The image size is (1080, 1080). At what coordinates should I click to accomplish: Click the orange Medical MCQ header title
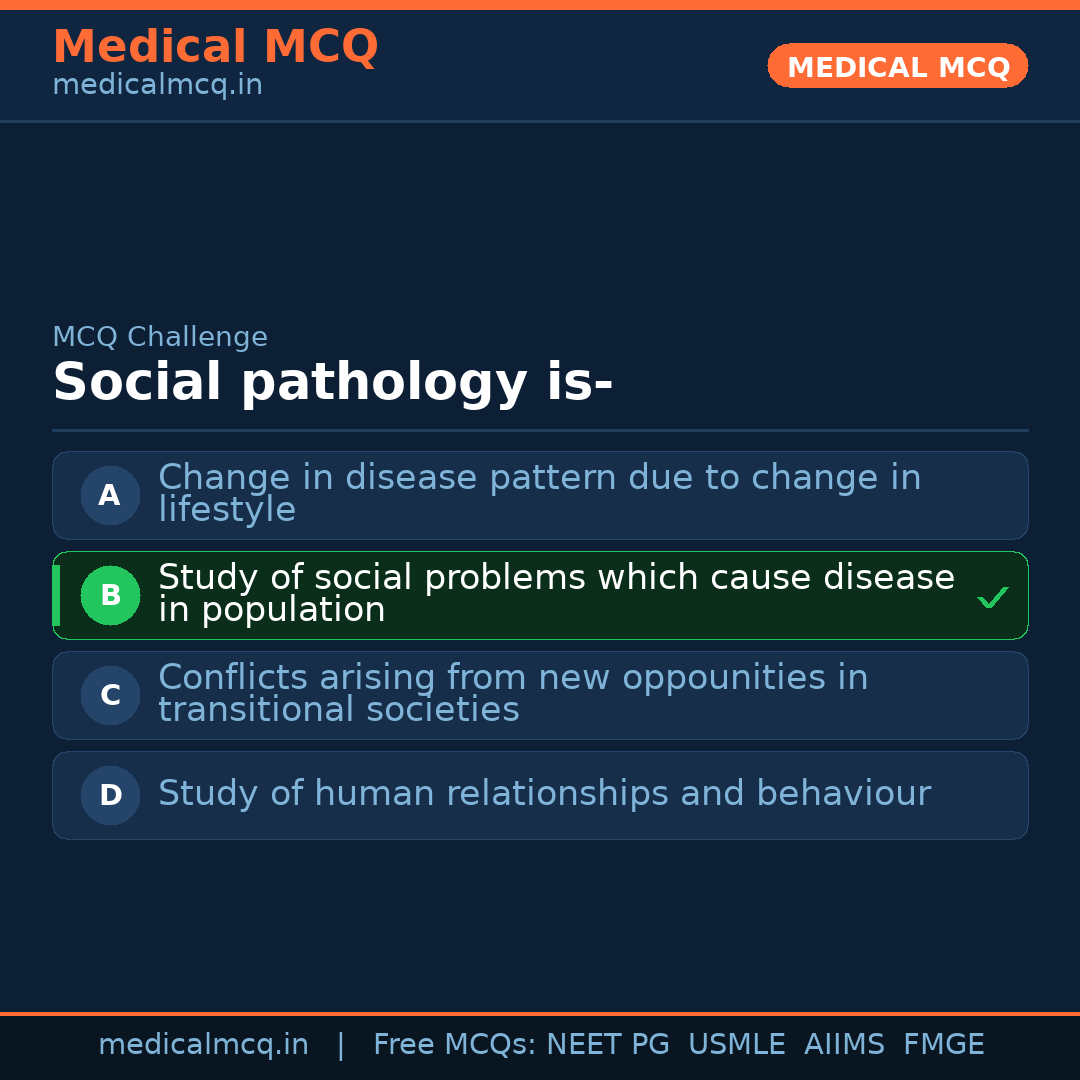tap(215, 47)
